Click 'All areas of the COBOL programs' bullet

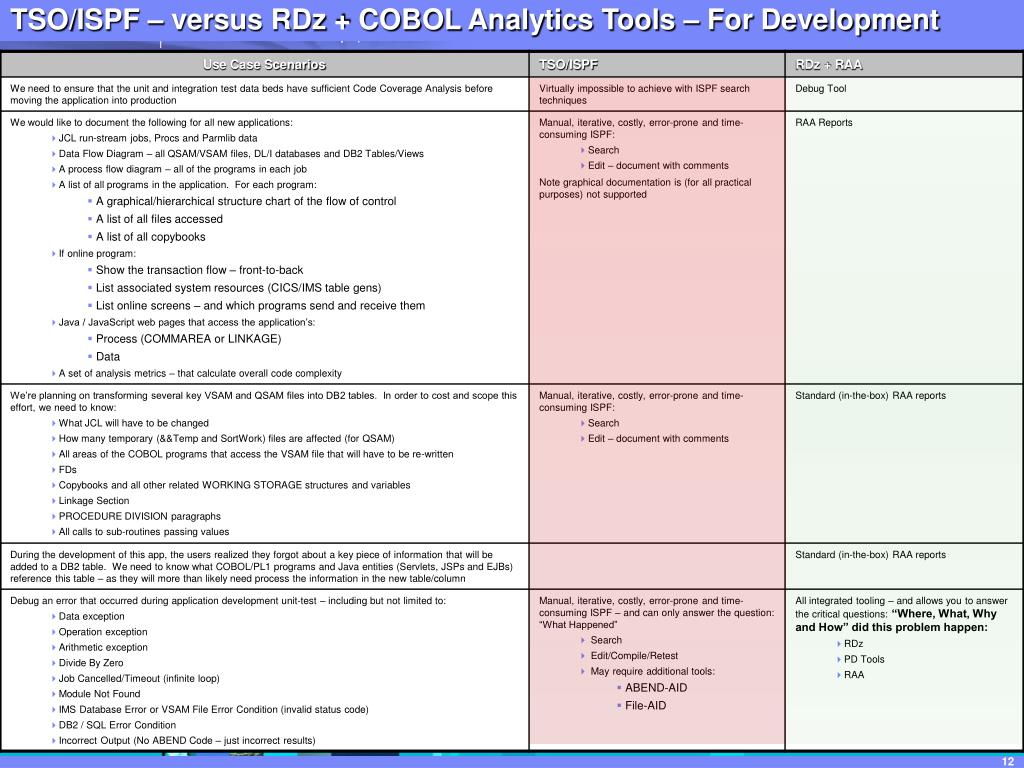tap(255, 454)
